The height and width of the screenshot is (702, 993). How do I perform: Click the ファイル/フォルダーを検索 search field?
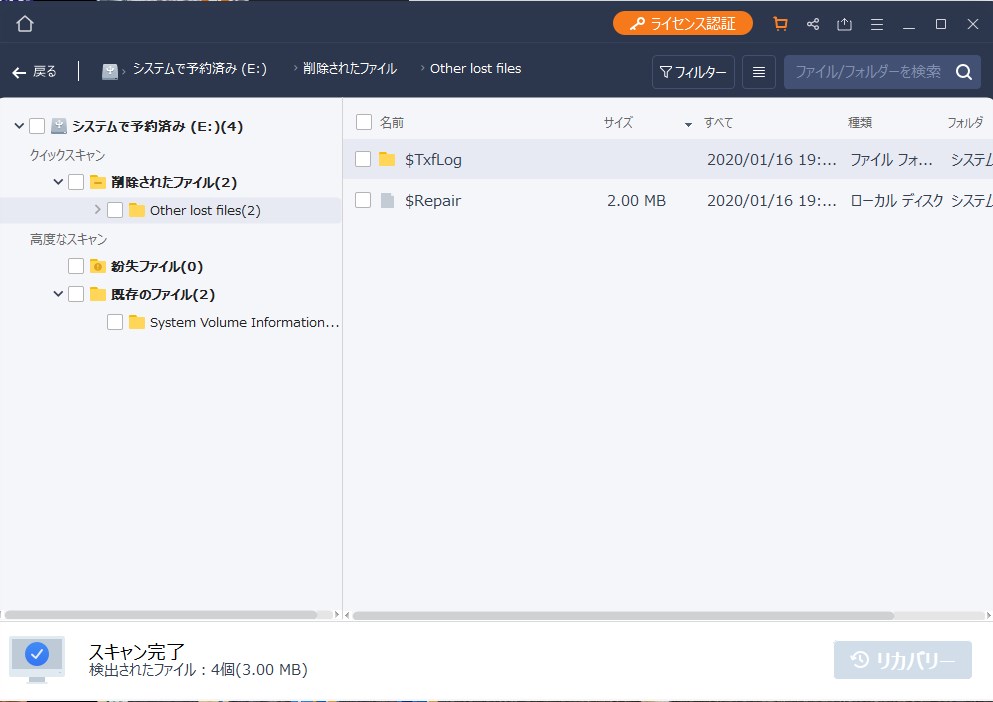click(x=867, y=72)
